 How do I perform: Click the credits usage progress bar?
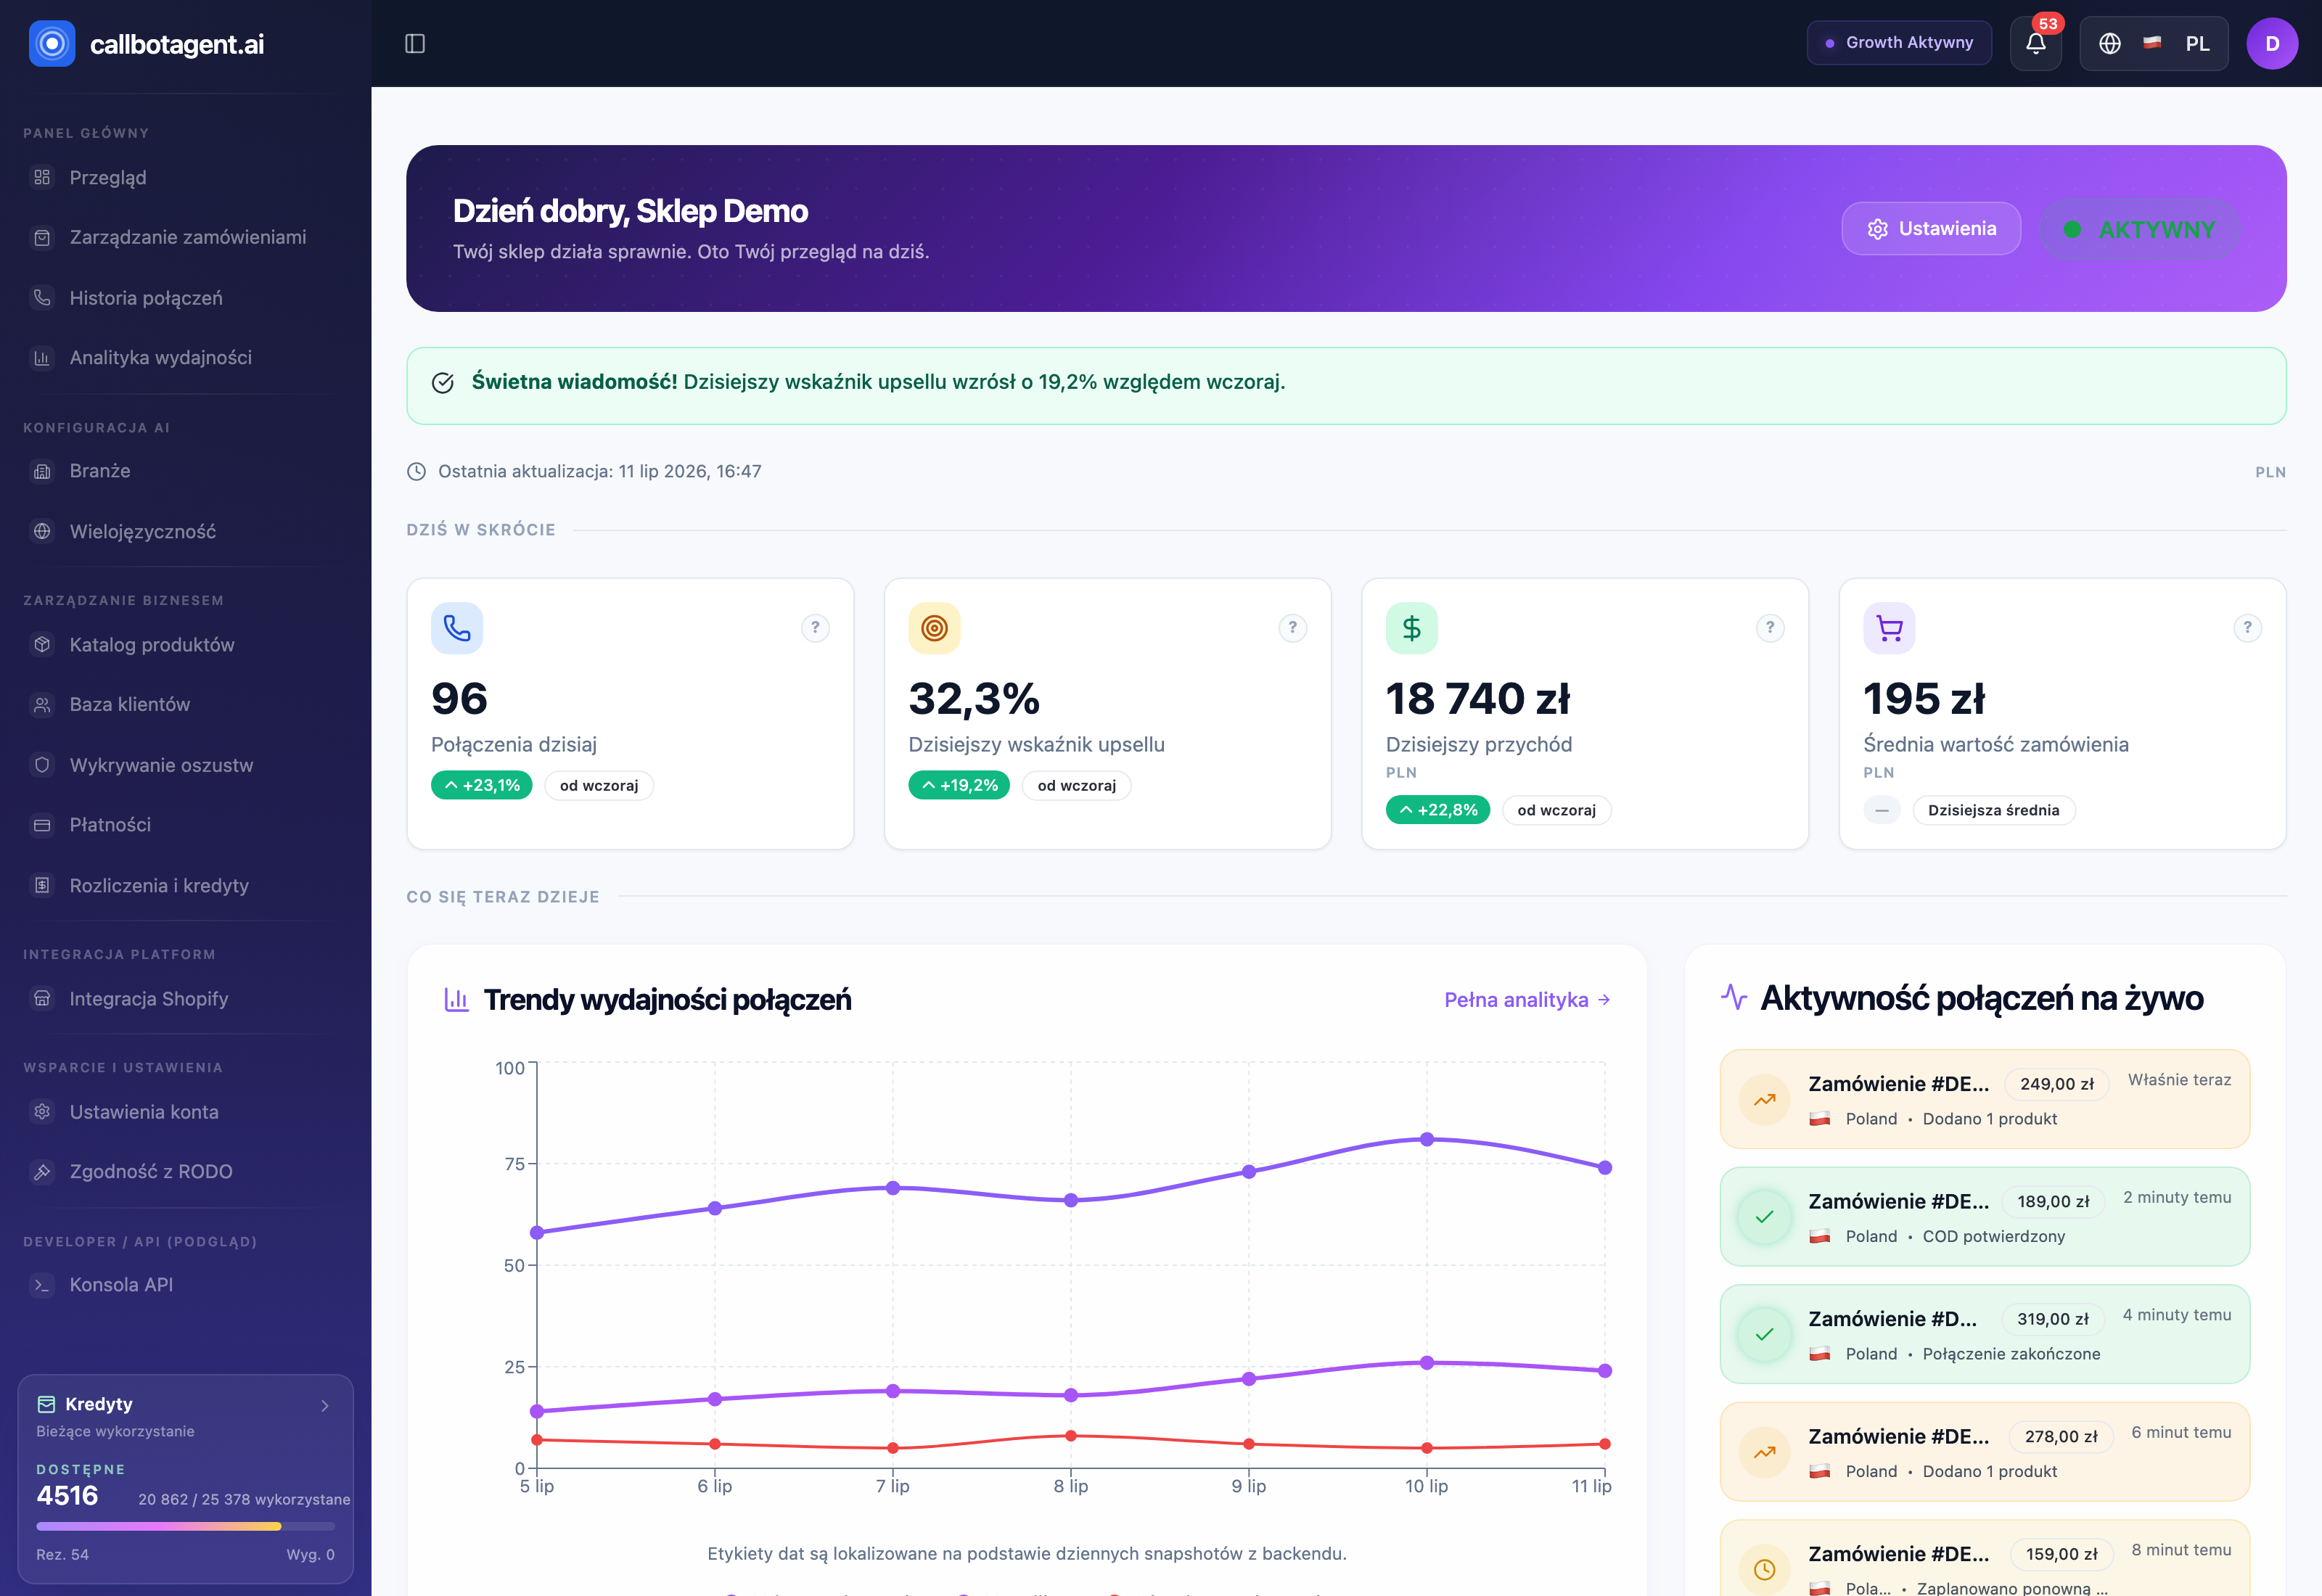185,1526
